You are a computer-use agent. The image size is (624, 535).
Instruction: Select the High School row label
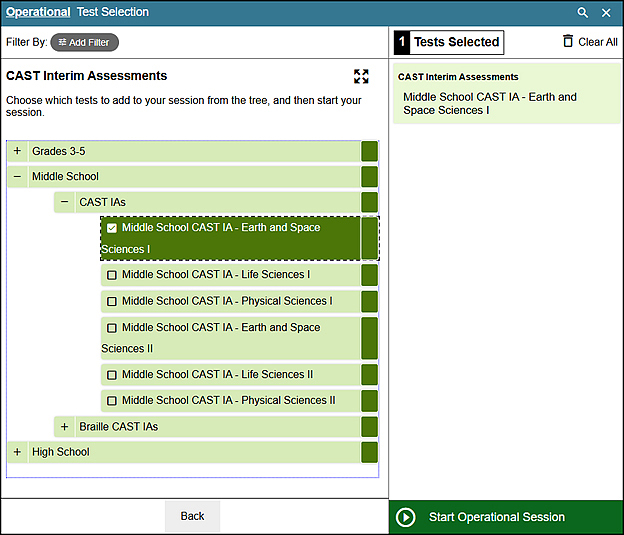(61, 452)
